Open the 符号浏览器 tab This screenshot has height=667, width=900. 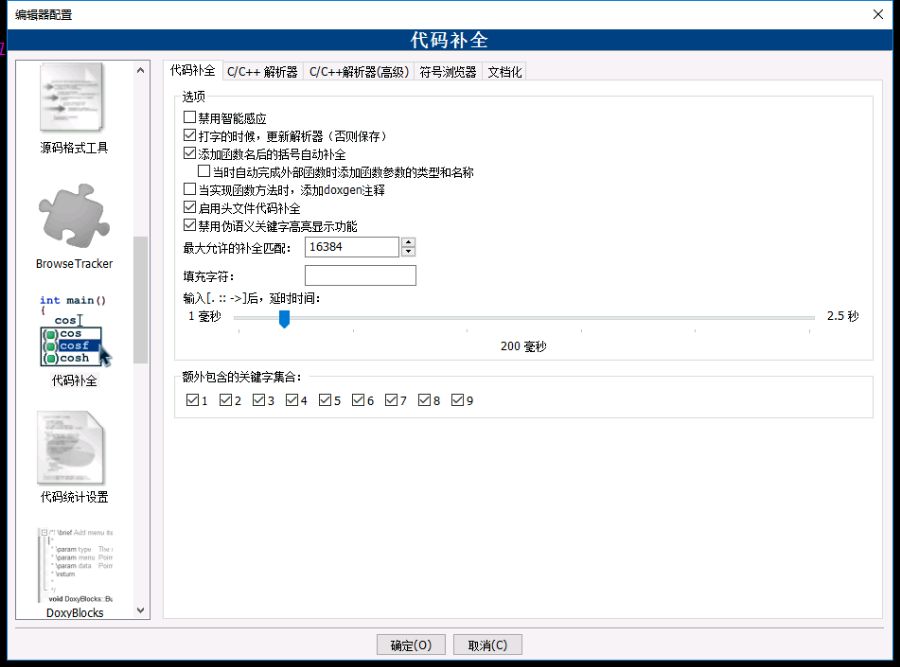click(448, 72)
